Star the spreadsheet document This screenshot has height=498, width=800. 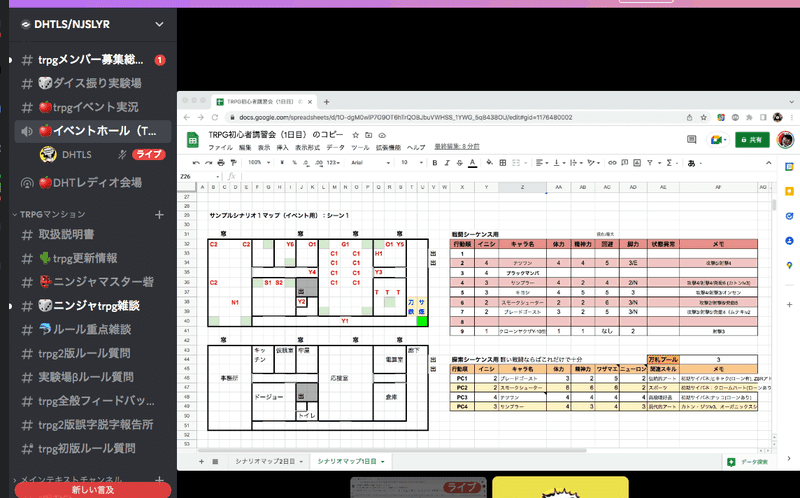(356, 135)
